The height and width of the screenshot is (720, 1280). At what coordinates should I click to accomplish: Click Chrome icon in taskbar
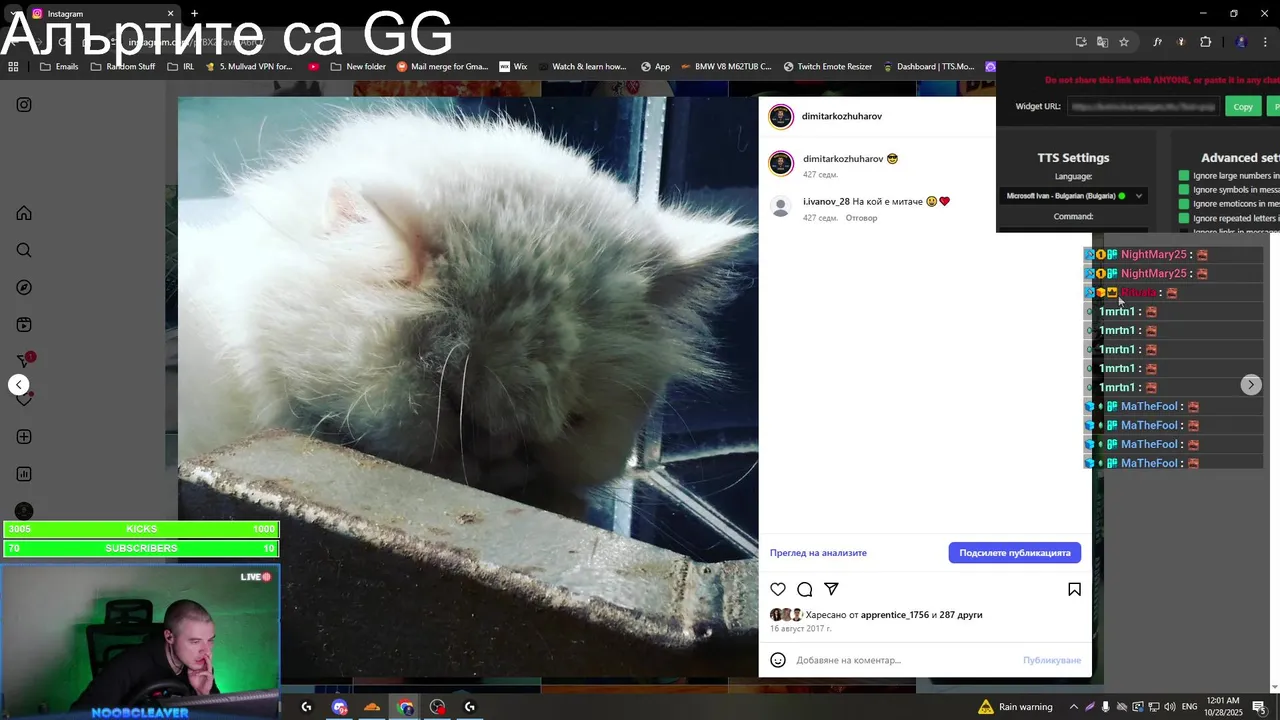click(x=405, y=707)
